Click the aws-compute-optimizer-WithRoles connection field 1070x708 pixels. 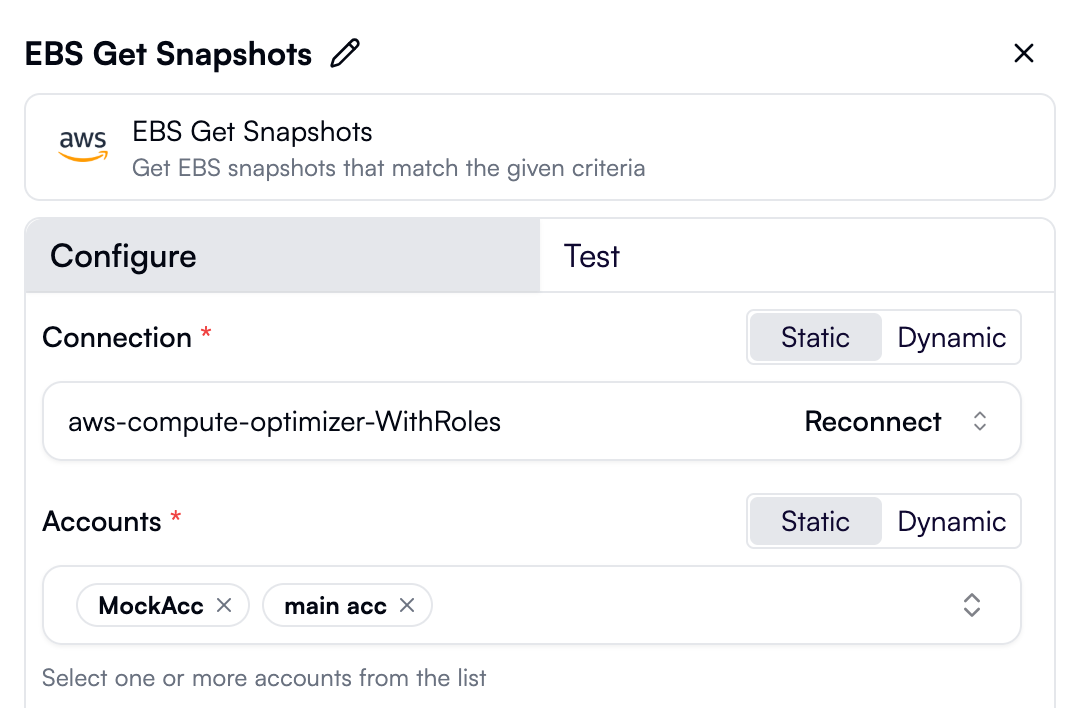tap(284, 421)
